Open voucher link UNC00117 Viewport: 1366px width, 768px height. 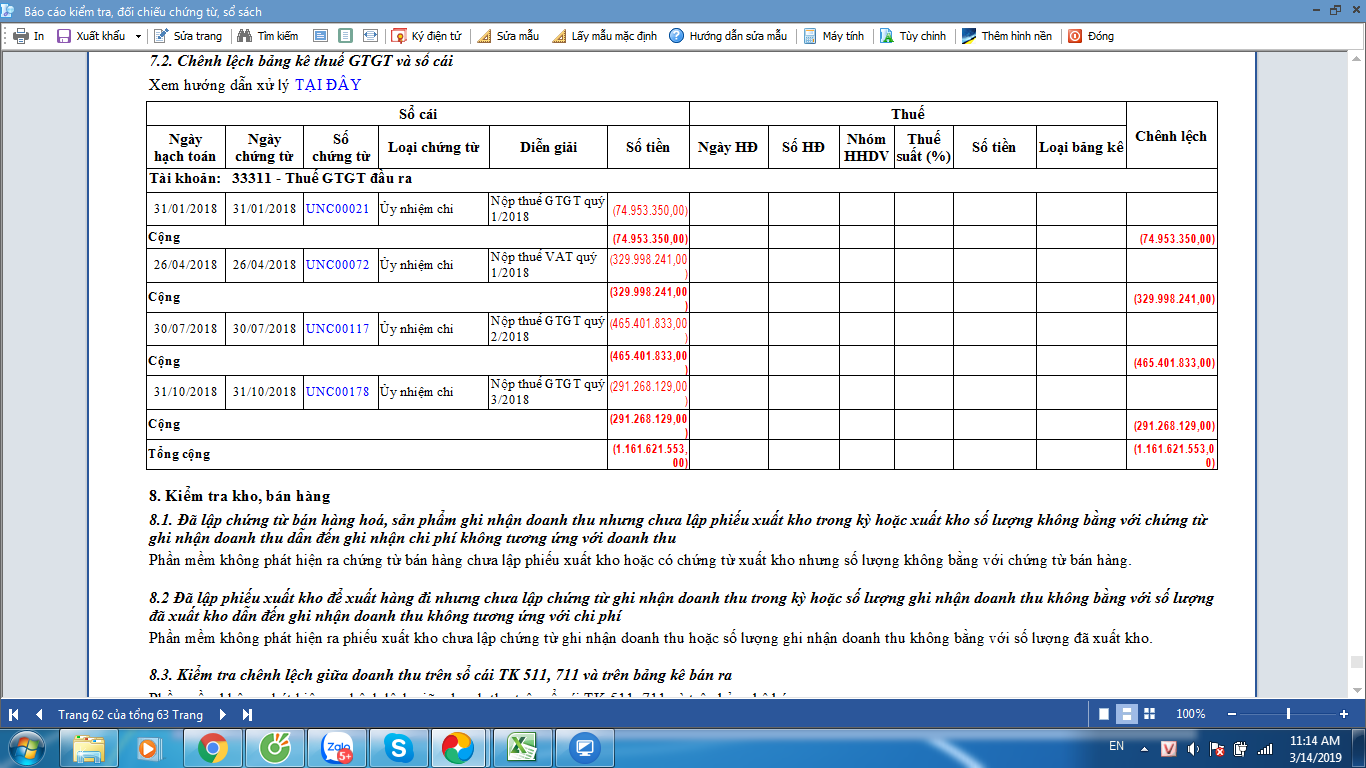tap(338, 329)
